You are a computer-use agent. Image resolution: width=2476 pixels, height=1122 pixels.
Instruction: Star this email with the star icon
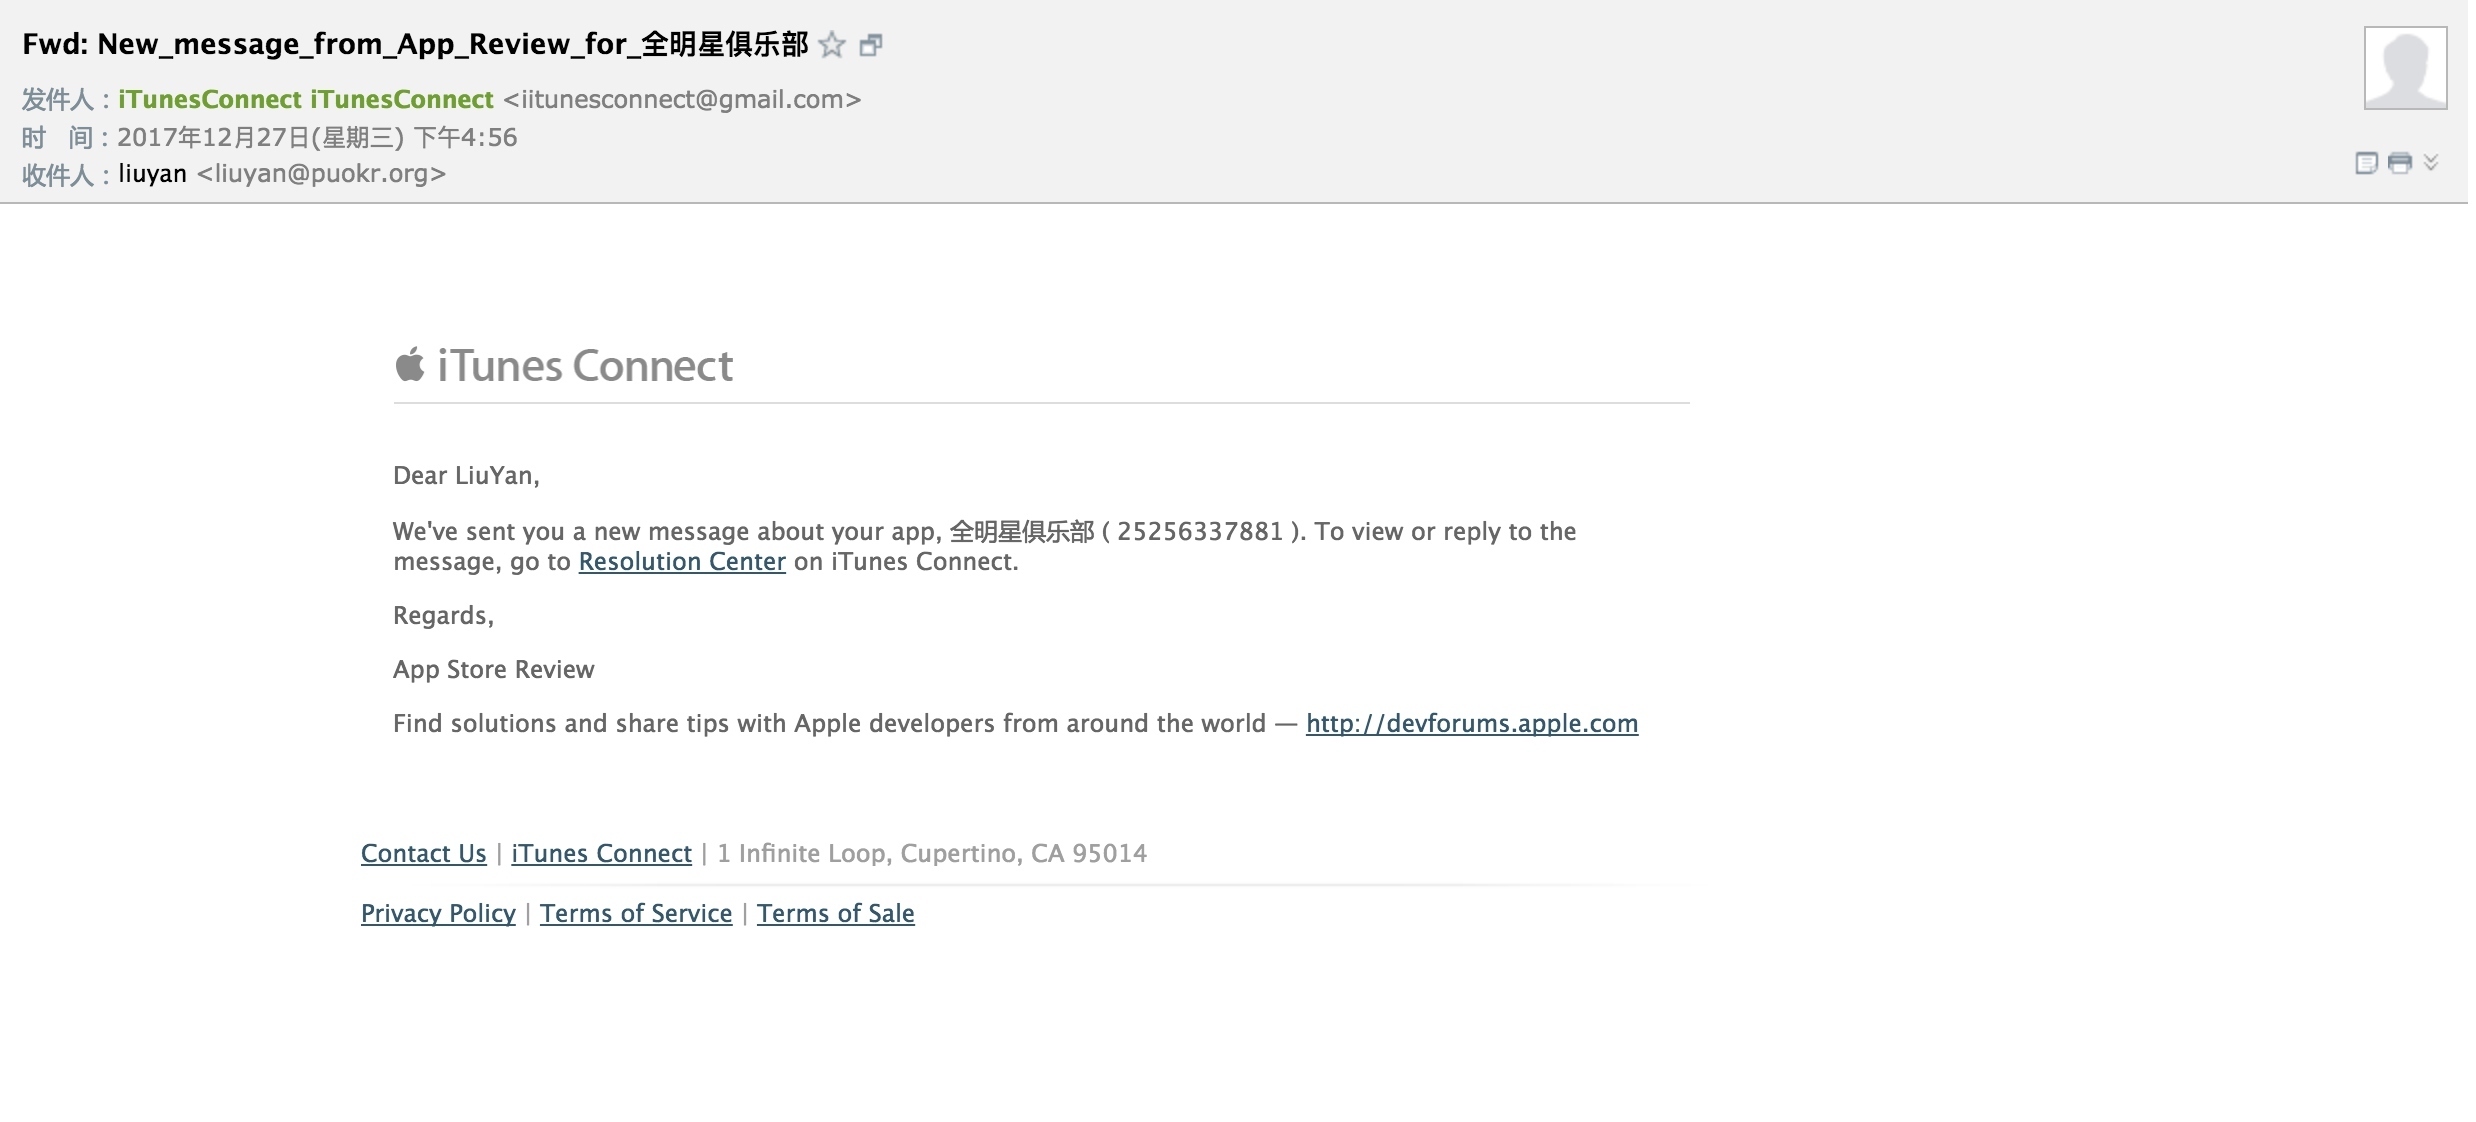tap(832, 45)
